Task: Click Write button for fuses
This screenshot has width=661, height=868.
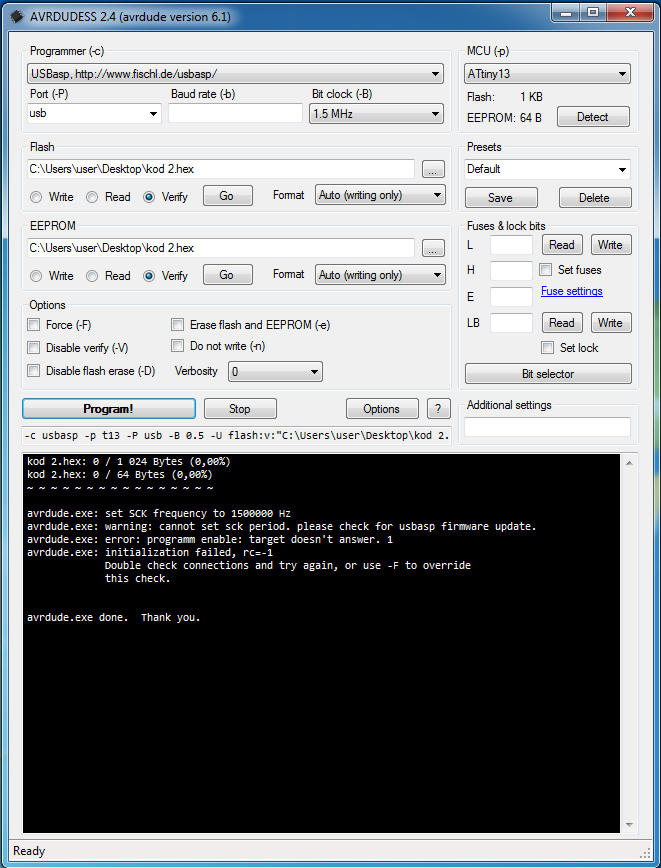Action: (611, 245)
